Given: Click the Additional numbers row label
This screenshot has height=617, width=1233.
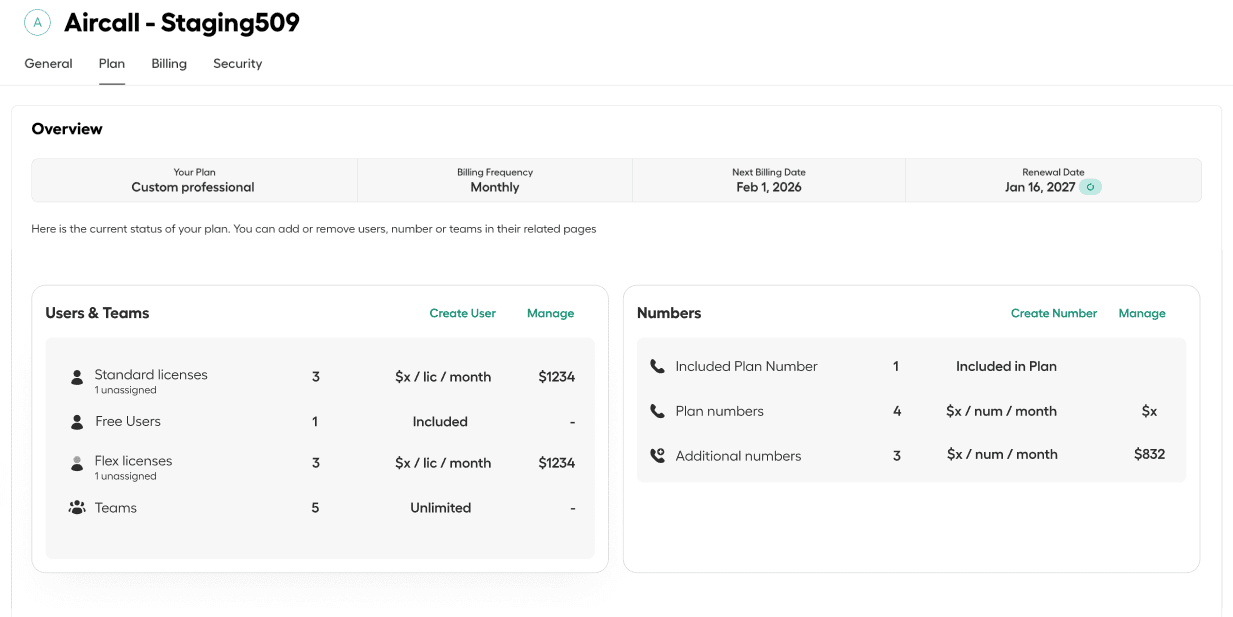Looking at the screenshot, I should 739,456.
